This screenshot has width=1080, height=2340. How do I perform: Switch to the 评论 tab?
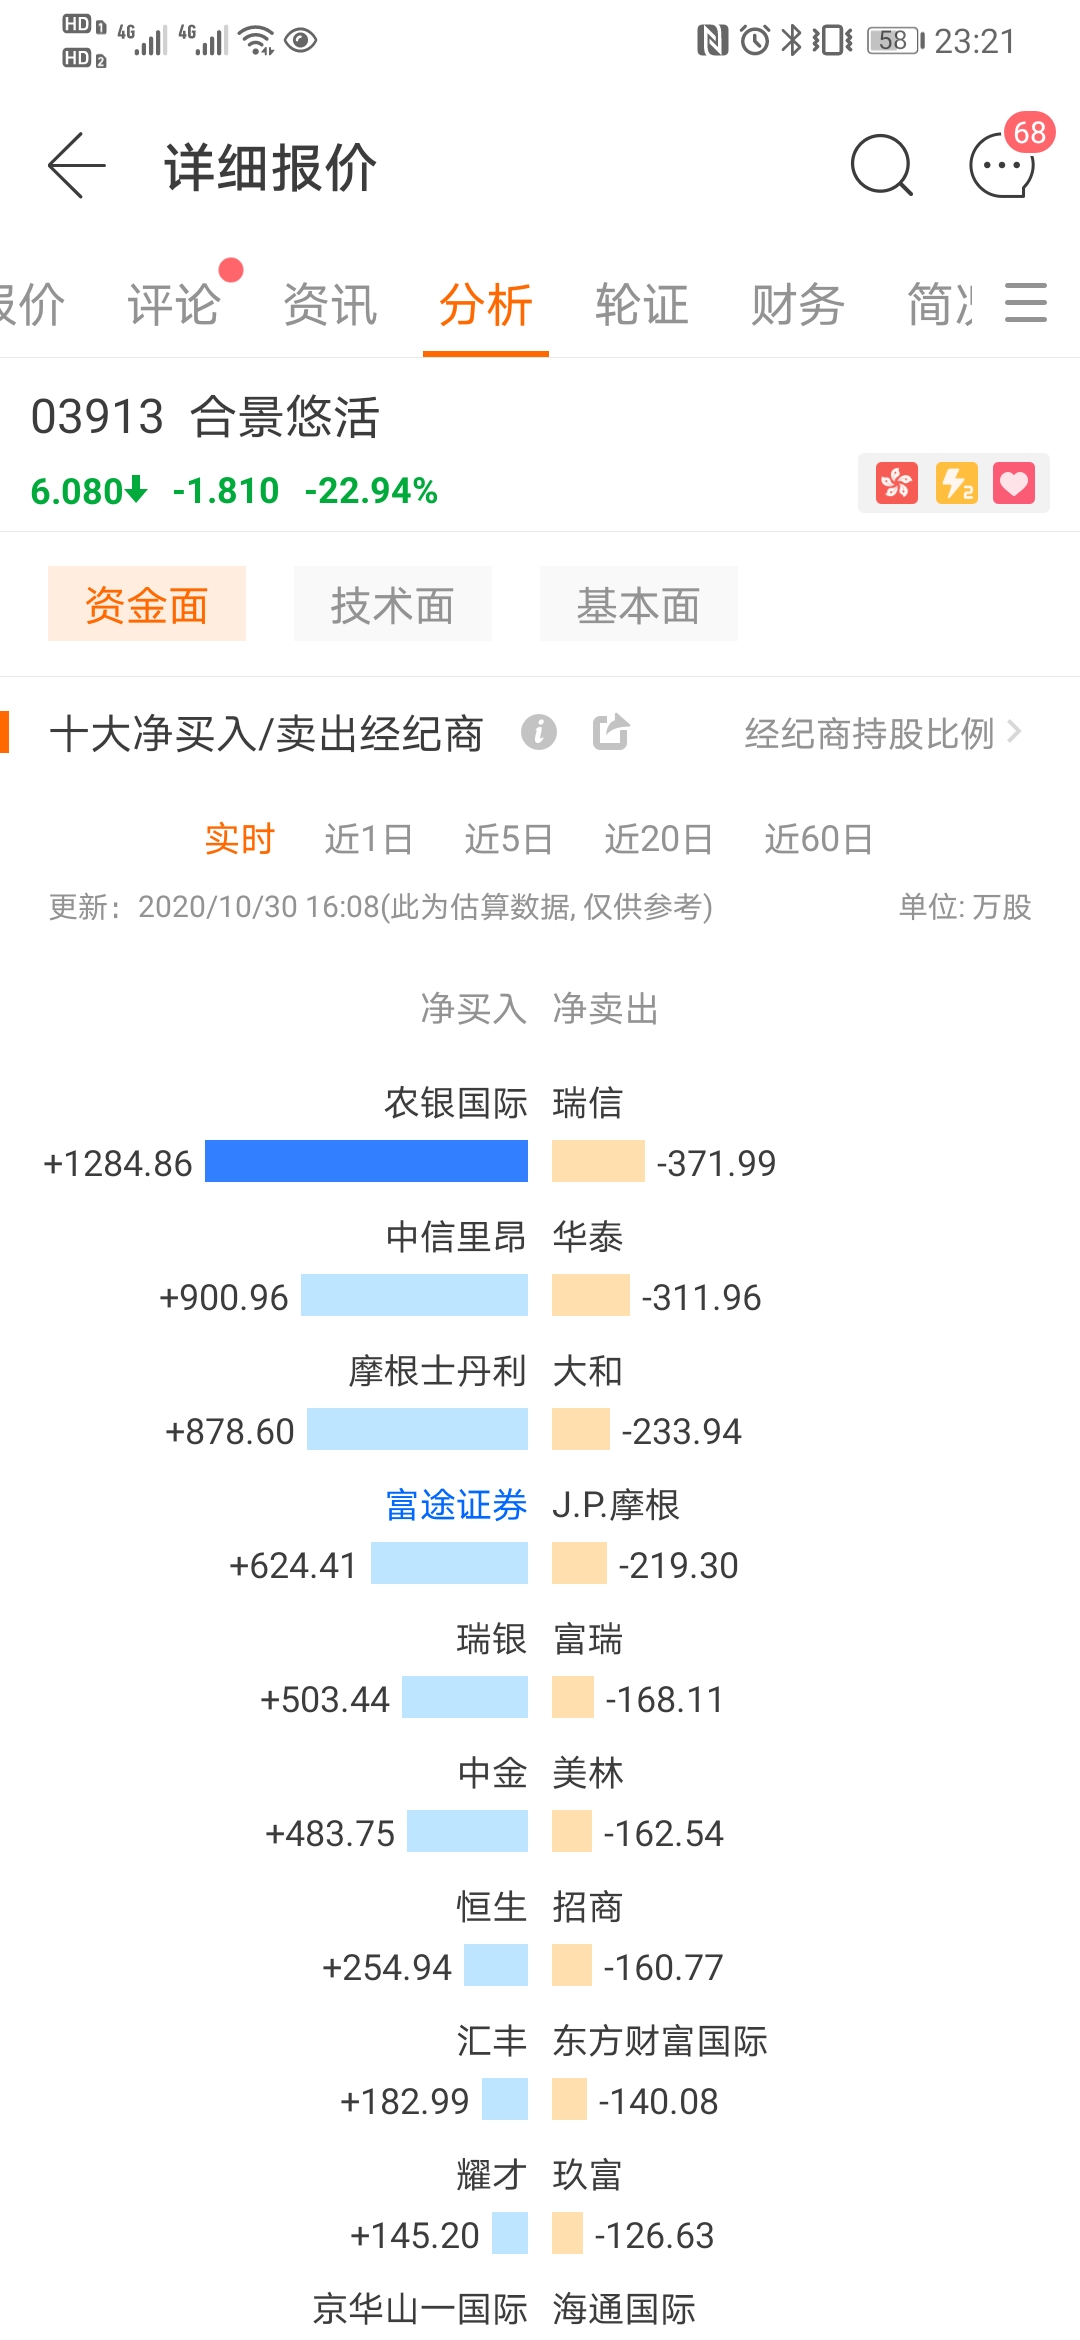coord(173,305)
